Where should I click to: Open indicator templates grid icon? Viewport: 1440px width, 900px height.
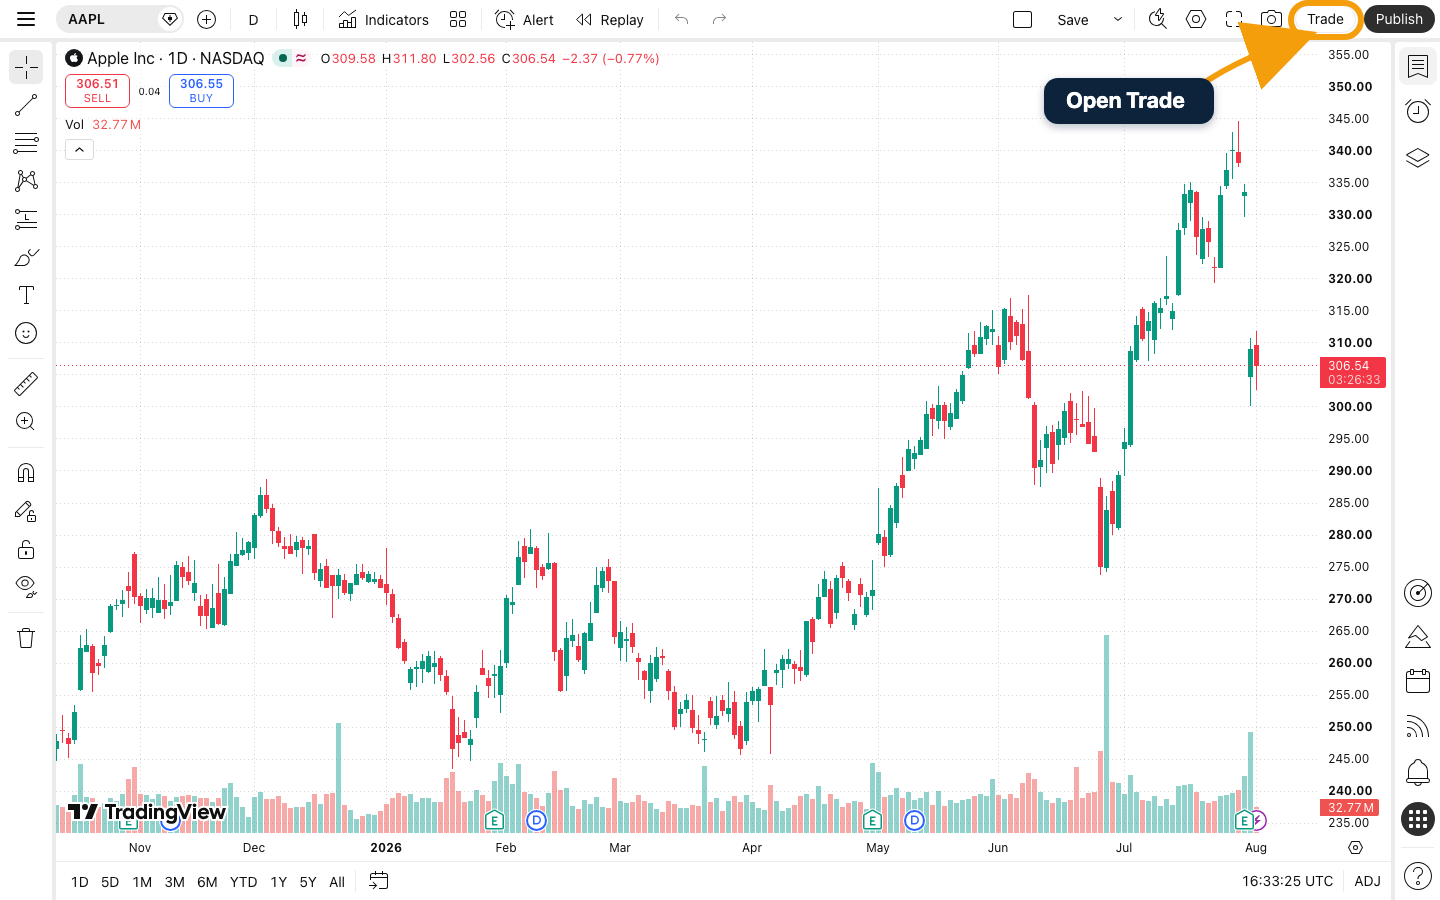pos(458,19)
